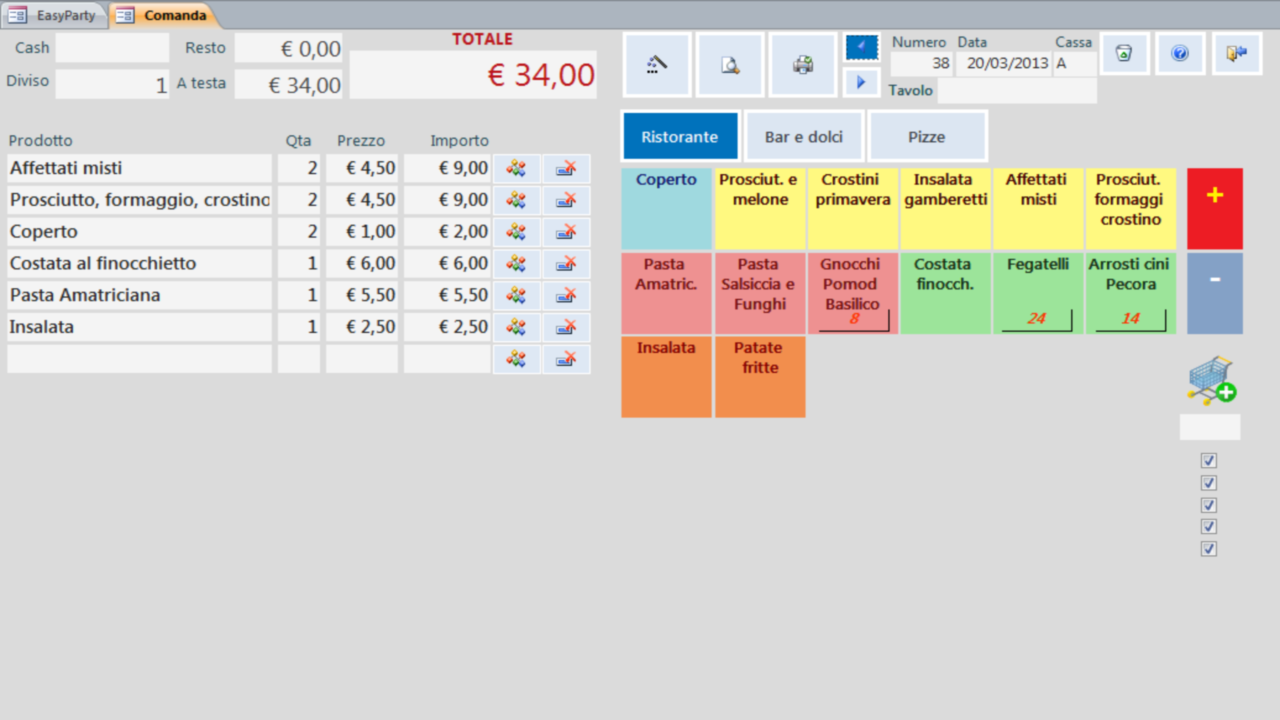Image resolution: width=1280 pixels, height=720 pixels.
Task: Click the Cash input field
Action: point(112,48)
